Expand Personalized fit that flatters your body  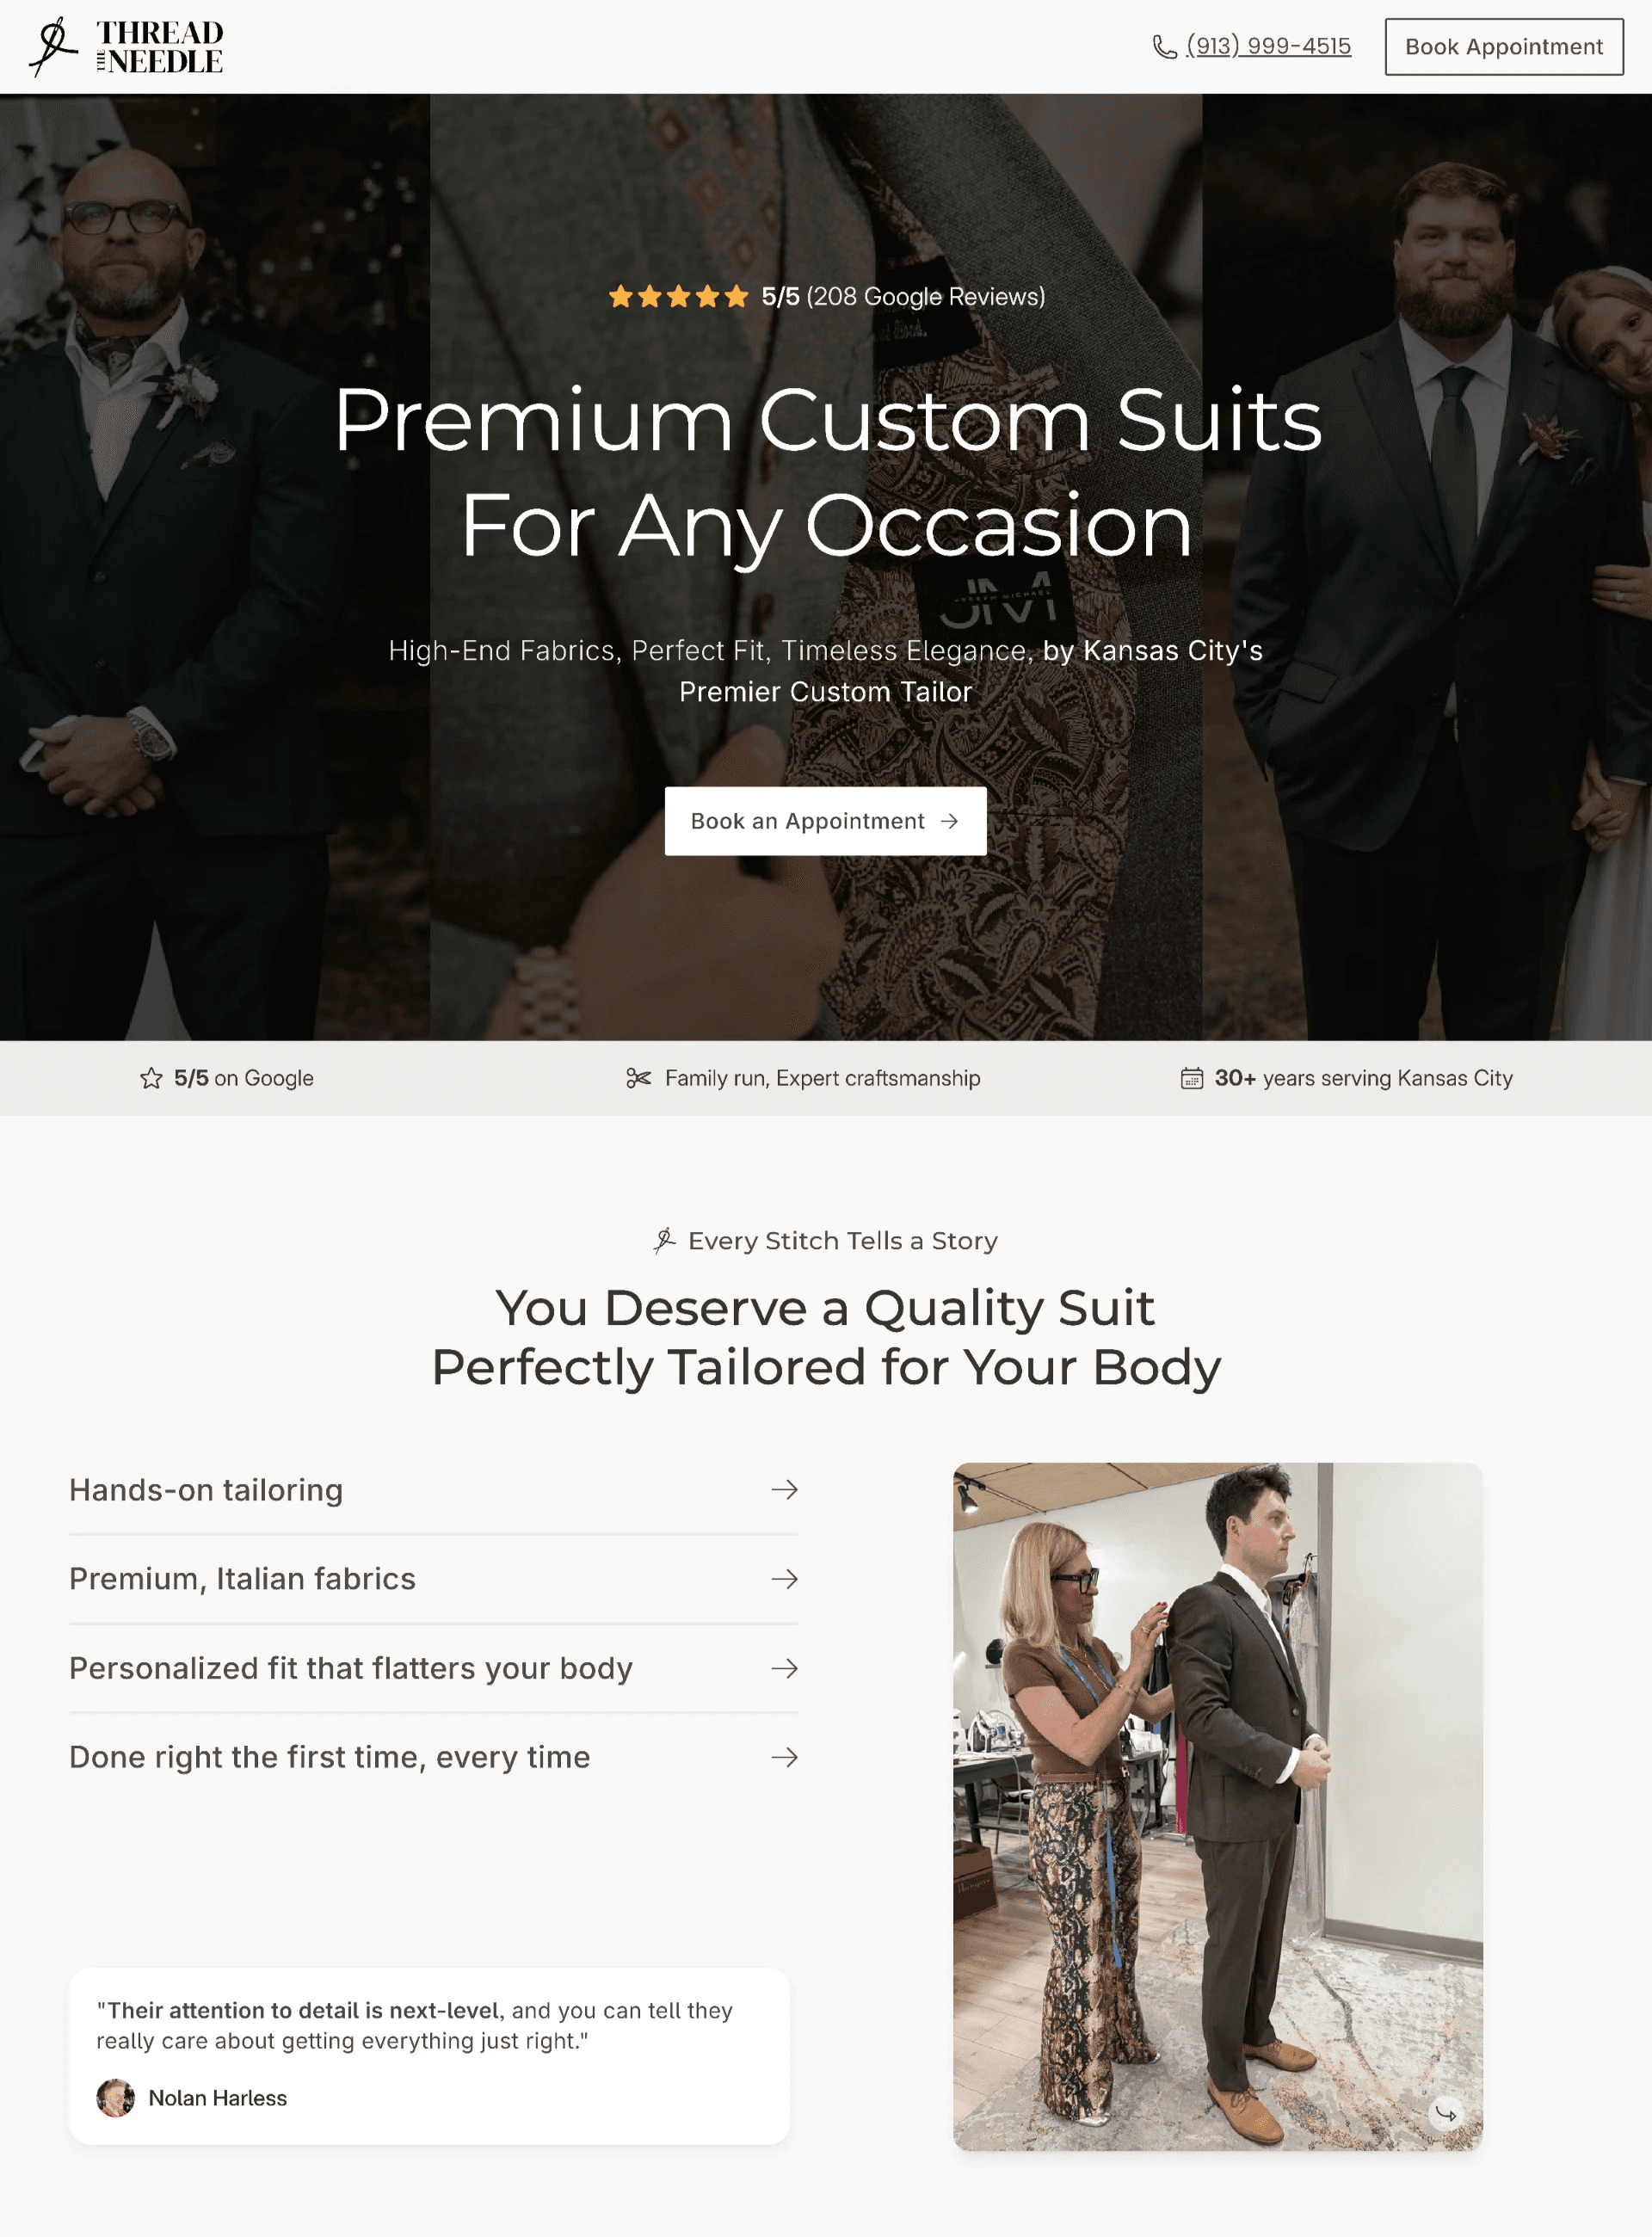[x=433, y=1668]
